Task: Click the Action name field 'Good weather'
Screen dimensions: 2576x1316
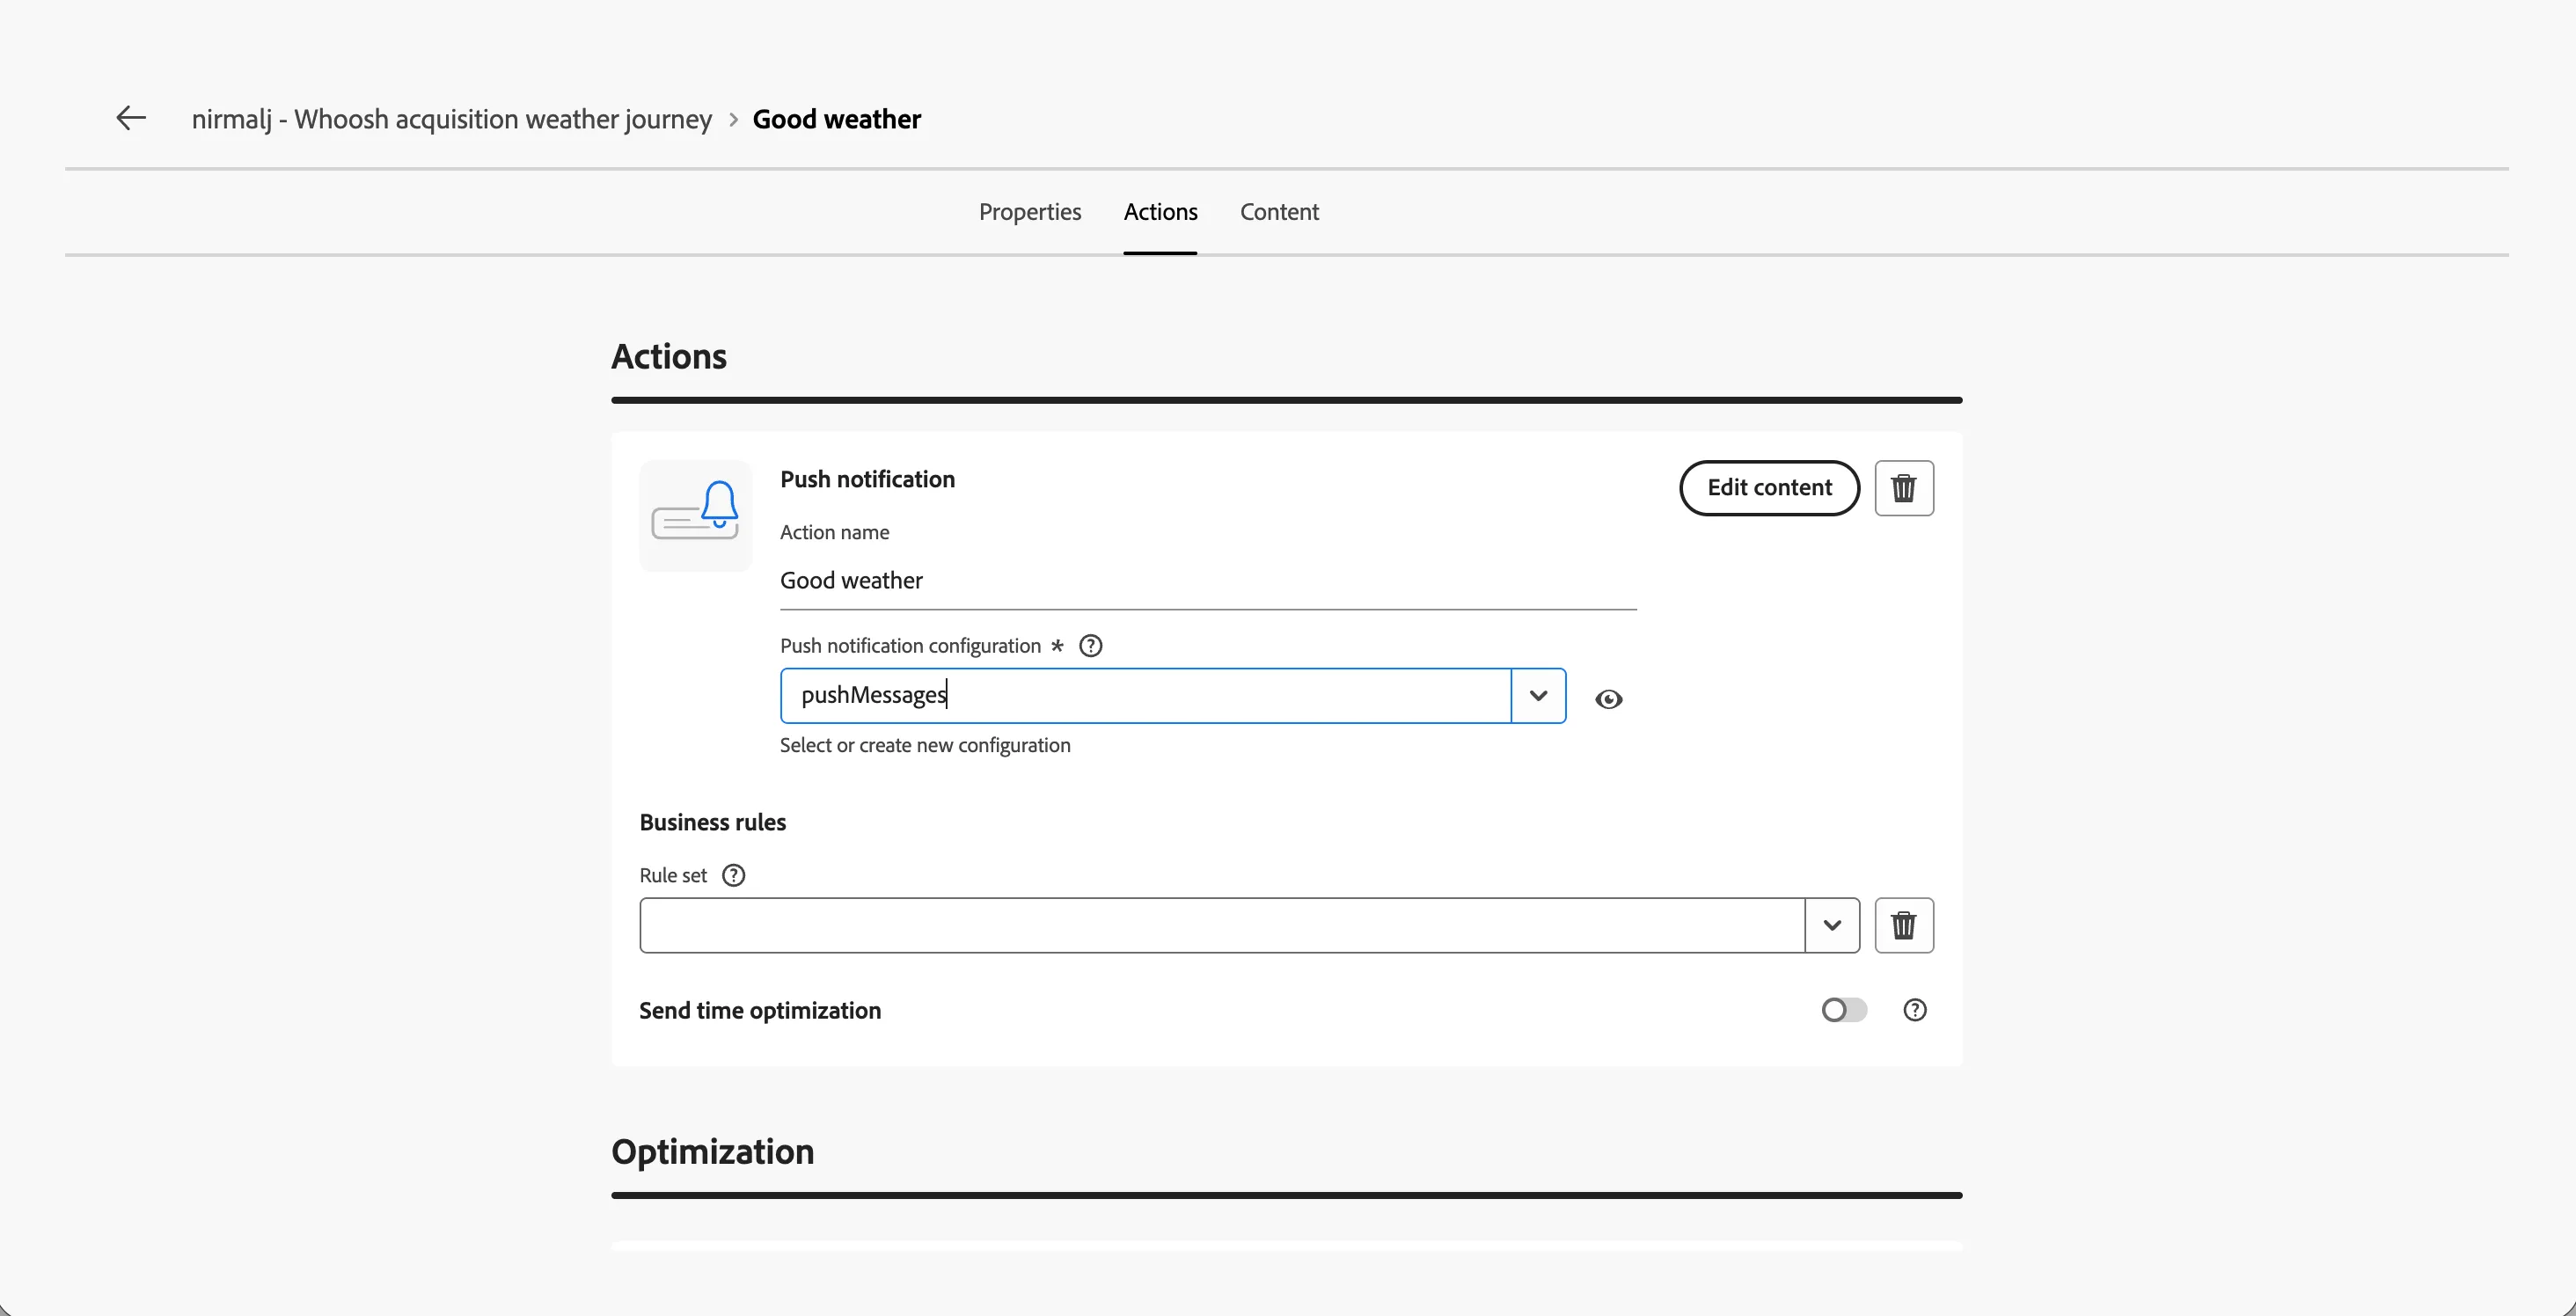Action: (x=1208, y=581)
